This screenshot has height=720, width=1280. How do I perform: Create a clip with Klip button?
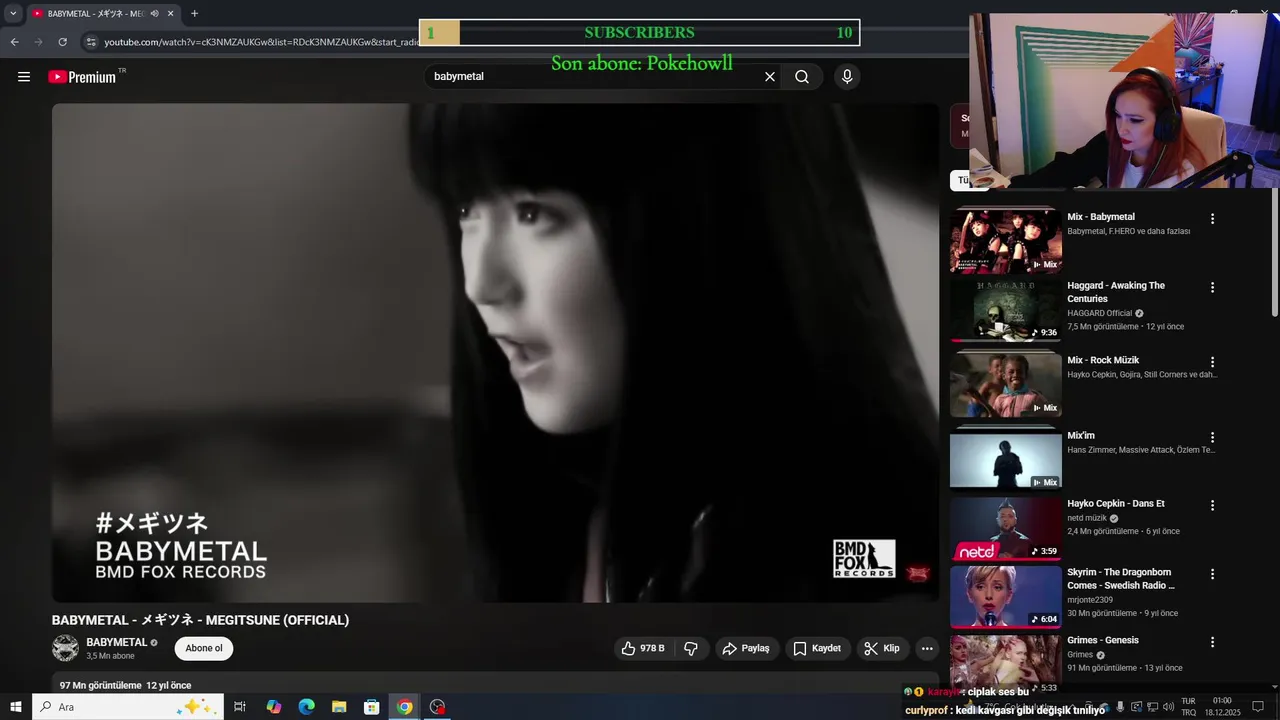(882, 648)
